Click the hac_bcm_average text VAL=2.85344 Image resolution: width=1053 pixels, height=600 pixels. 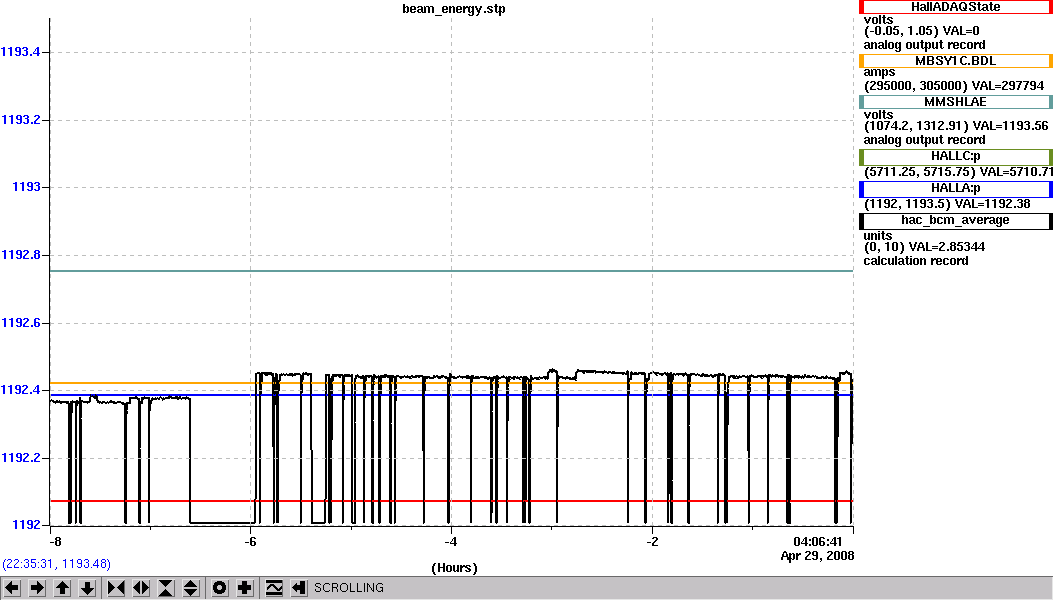point(946,247)
